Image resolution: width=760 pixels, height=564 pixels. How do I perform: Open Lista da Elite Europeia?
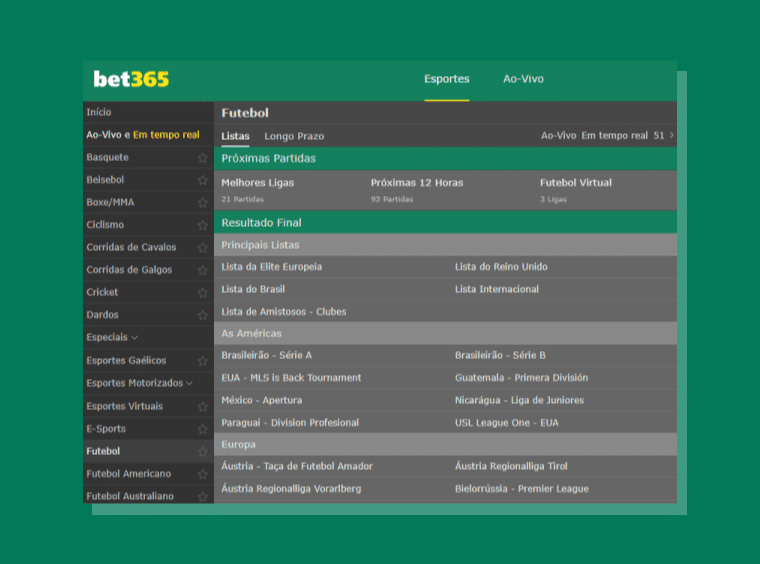(x=271, y=267)
